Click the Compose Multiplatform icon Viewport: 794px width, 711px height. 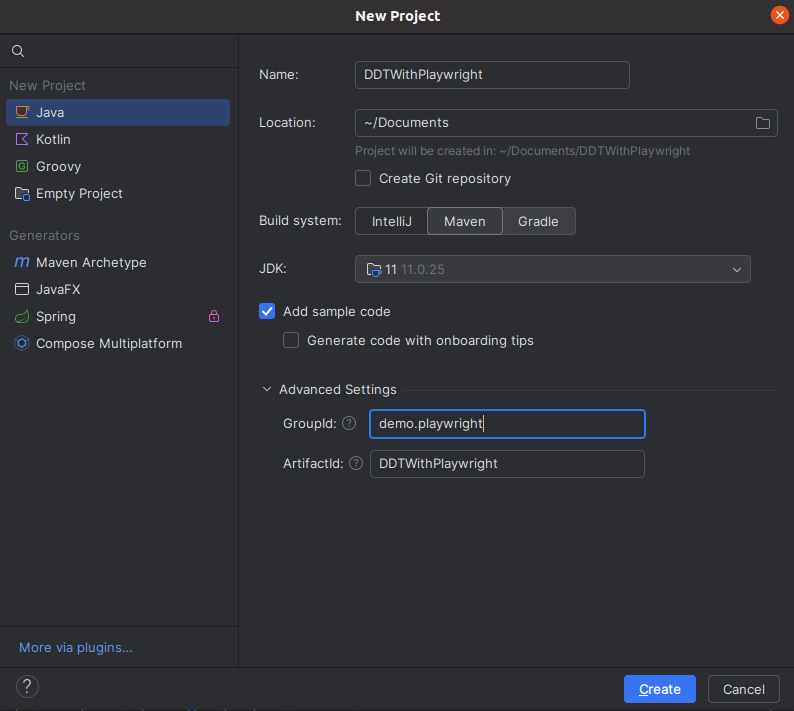coord(21,343)
